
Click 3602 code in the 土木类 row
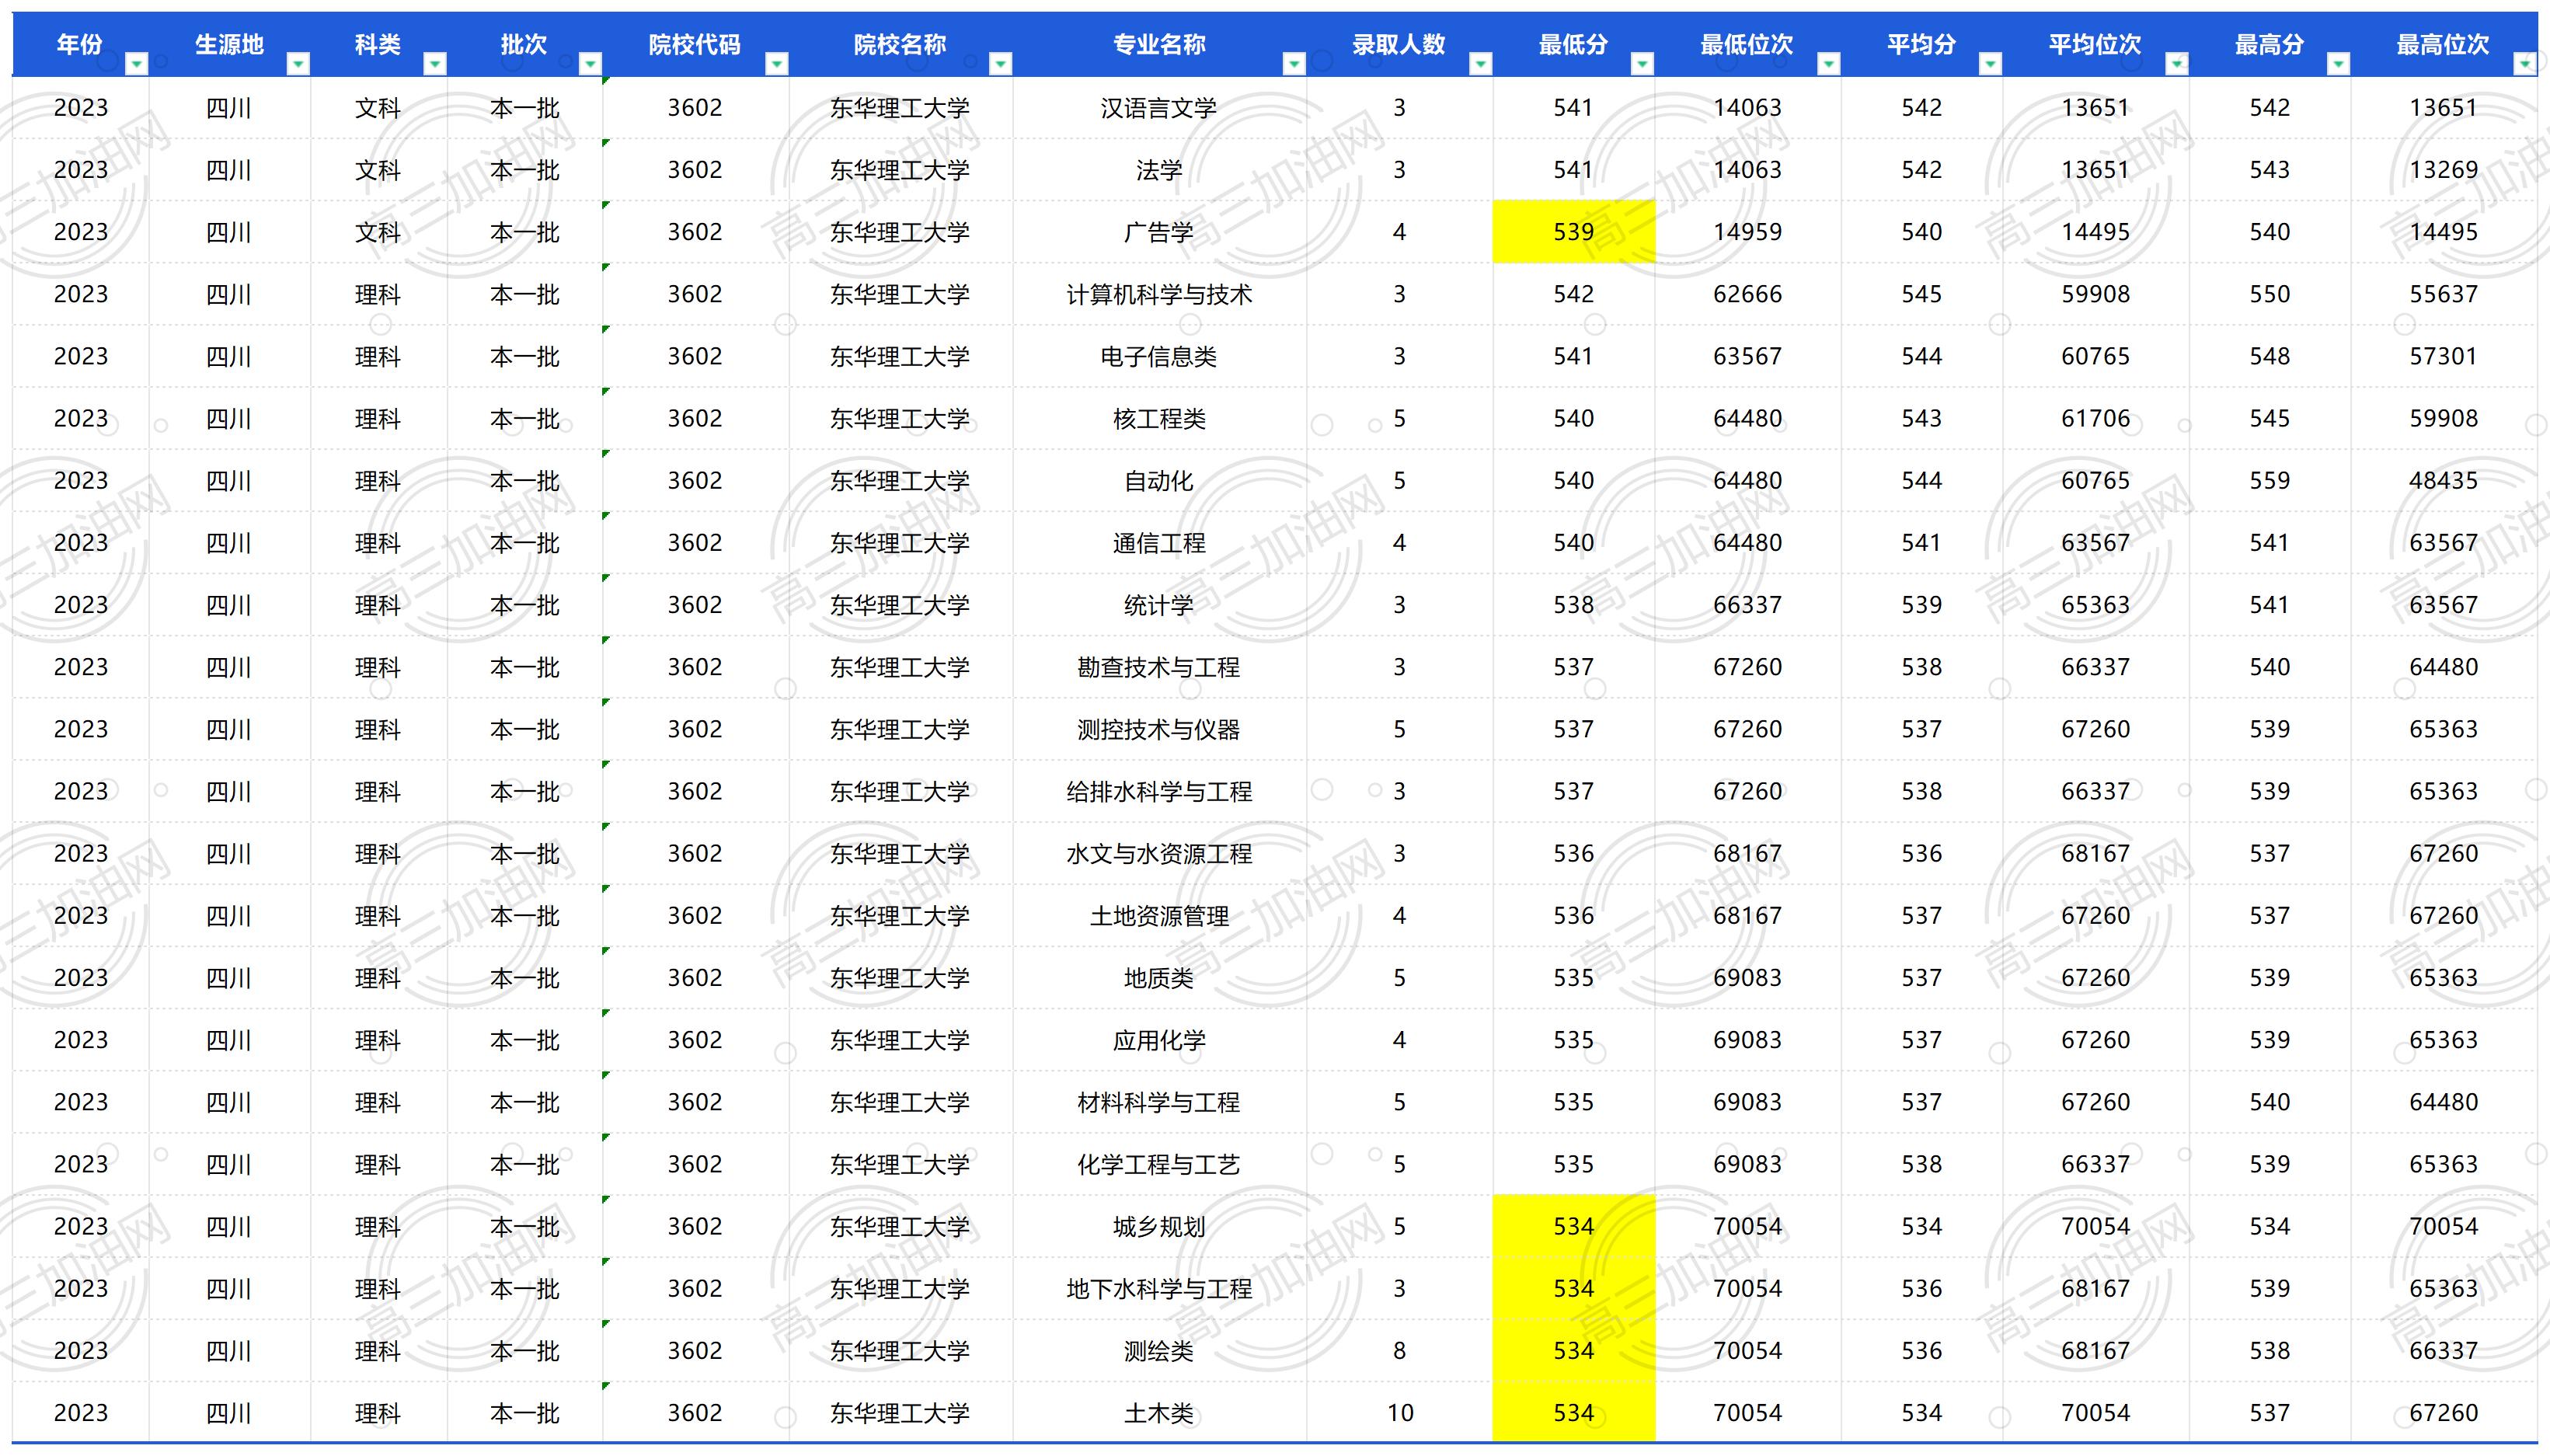pos(695,1413)
